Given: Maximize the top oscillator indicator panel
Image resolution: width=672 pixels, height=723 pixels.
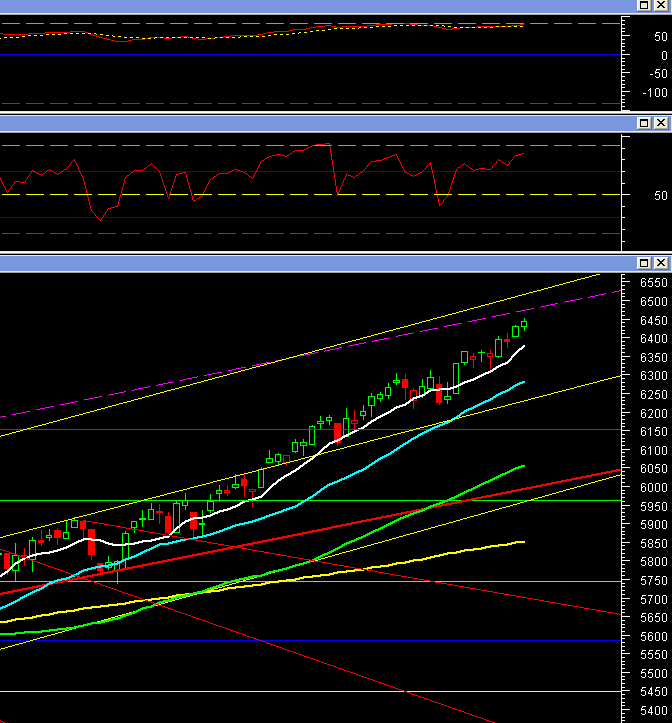Looking at the screenshot, I should [644, 6].
